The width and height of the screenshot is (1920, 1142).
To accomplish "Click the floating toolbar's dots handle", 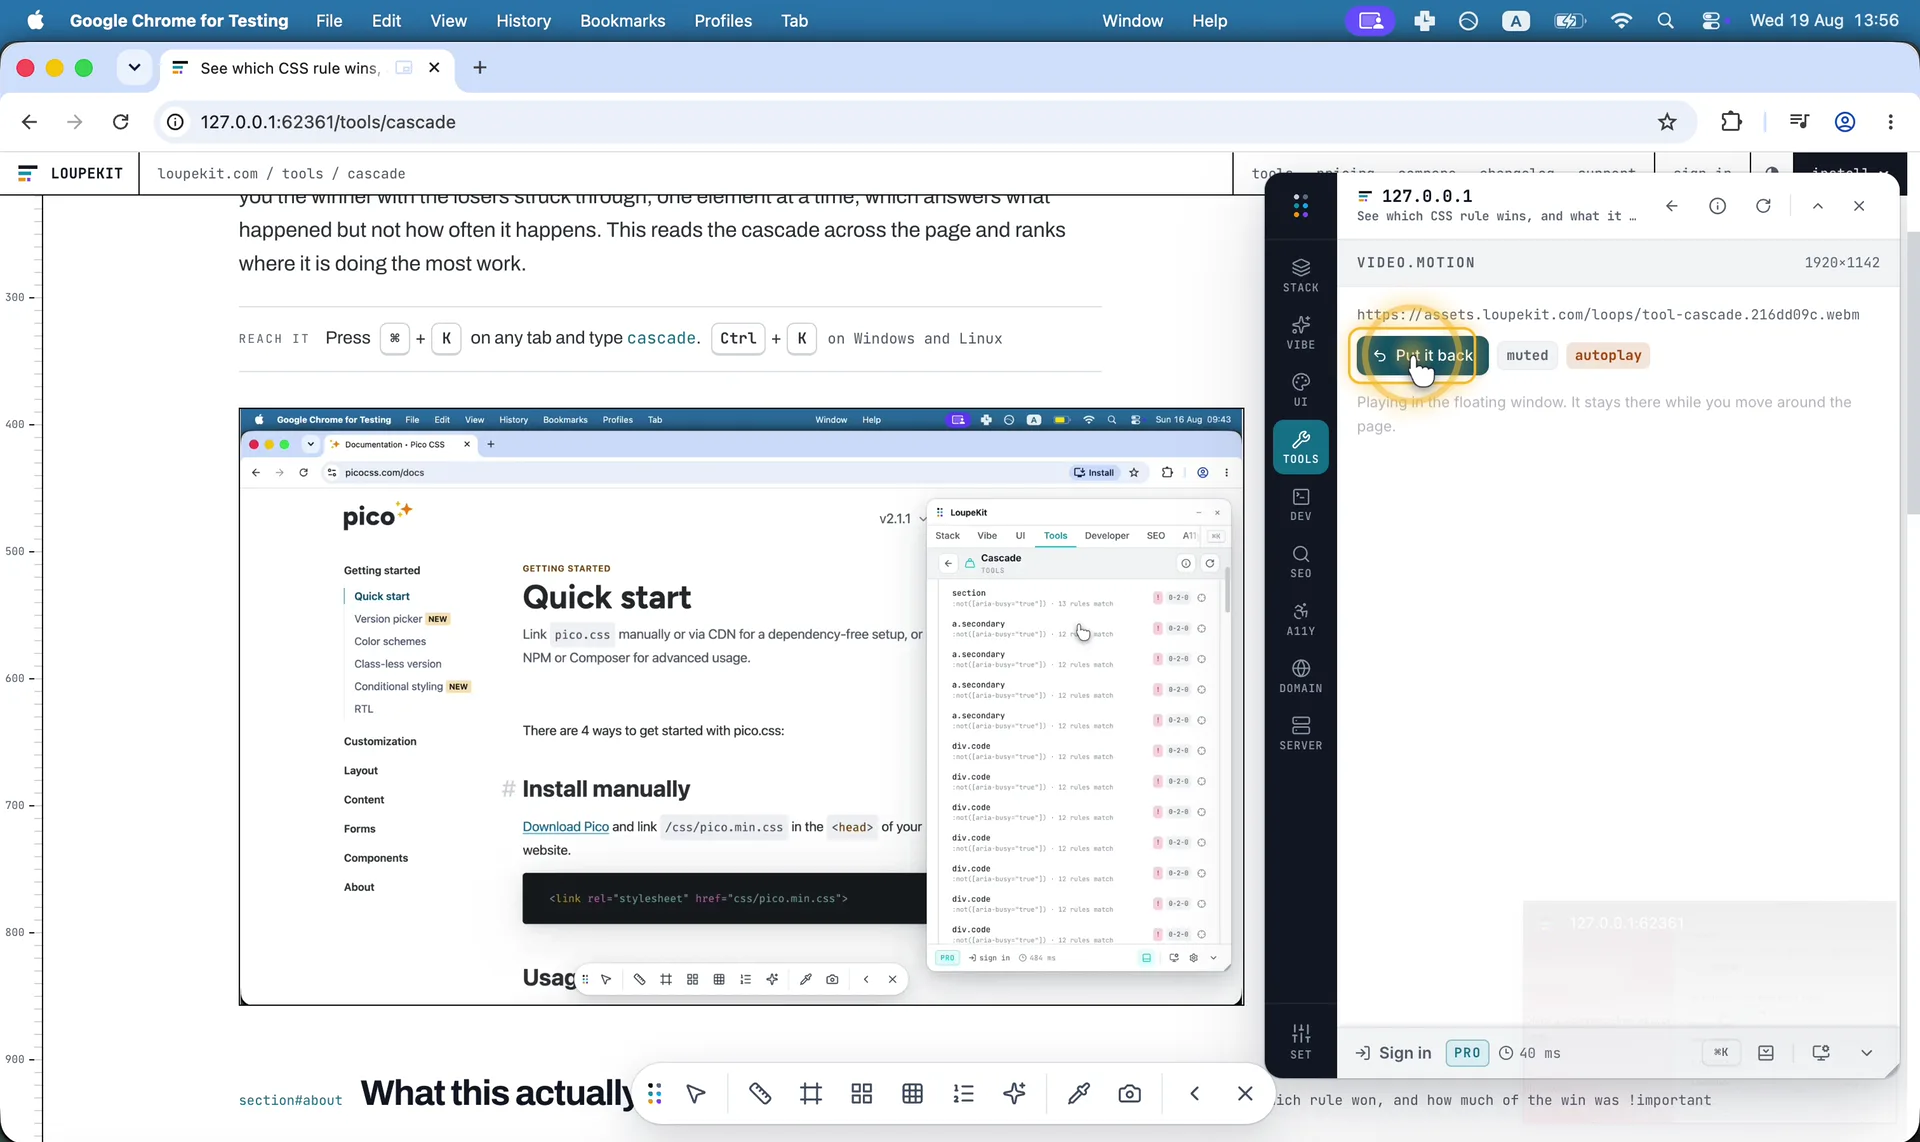I will click(654, 1093).
